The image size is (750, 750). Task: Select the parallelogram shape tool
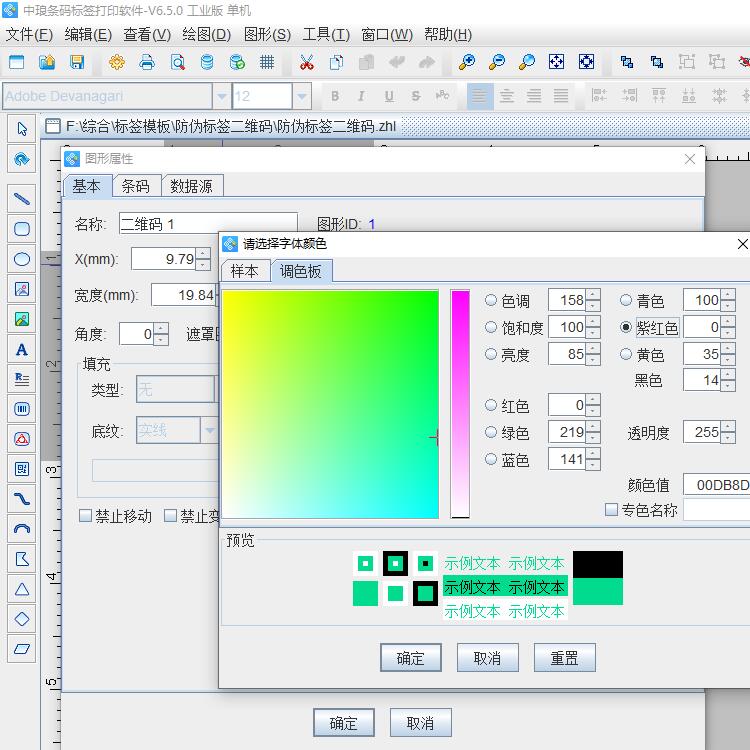(22, 649)
